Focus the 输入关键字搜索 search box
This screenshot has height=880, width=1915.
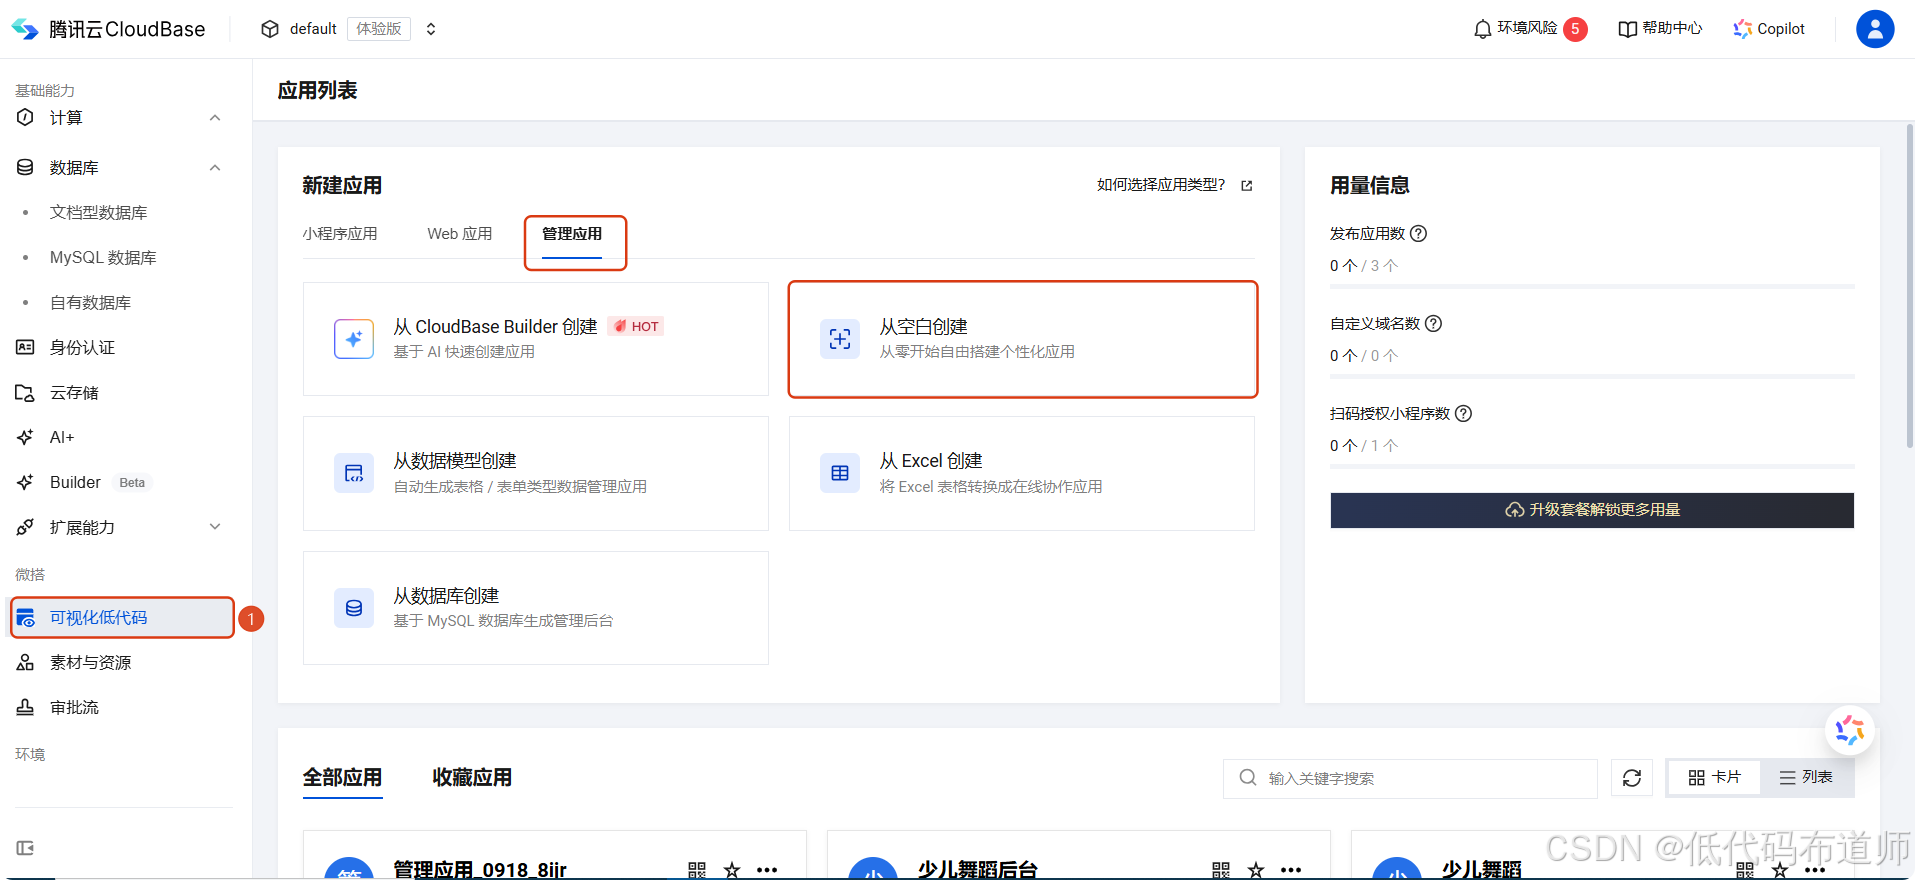click(x=1410, y=778)
